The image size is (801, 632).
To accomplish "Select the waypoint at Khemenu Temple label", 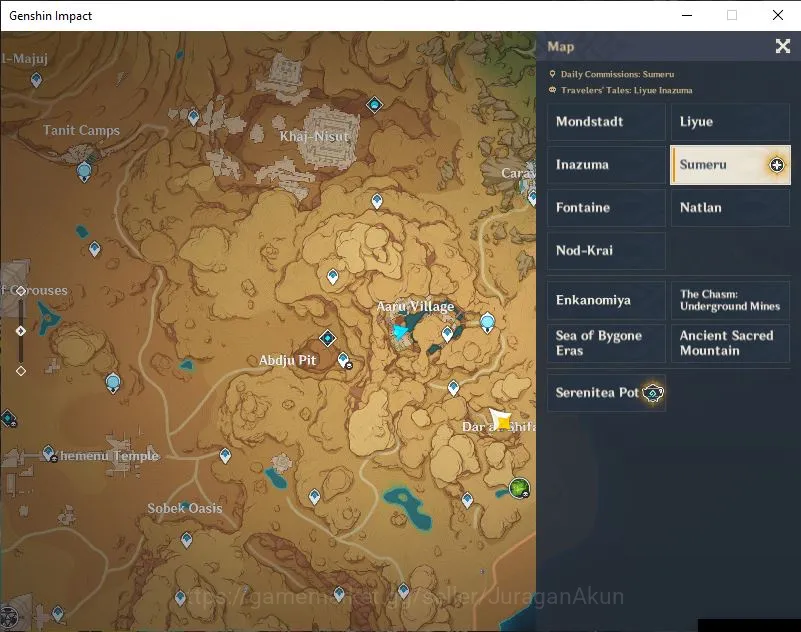I will (x=49, y=453).
